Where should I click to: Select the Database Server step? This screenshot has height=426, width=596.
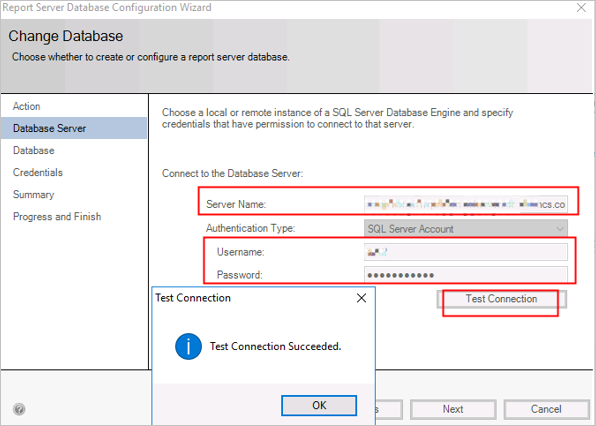pyautogui.click(x=49, y=128)
